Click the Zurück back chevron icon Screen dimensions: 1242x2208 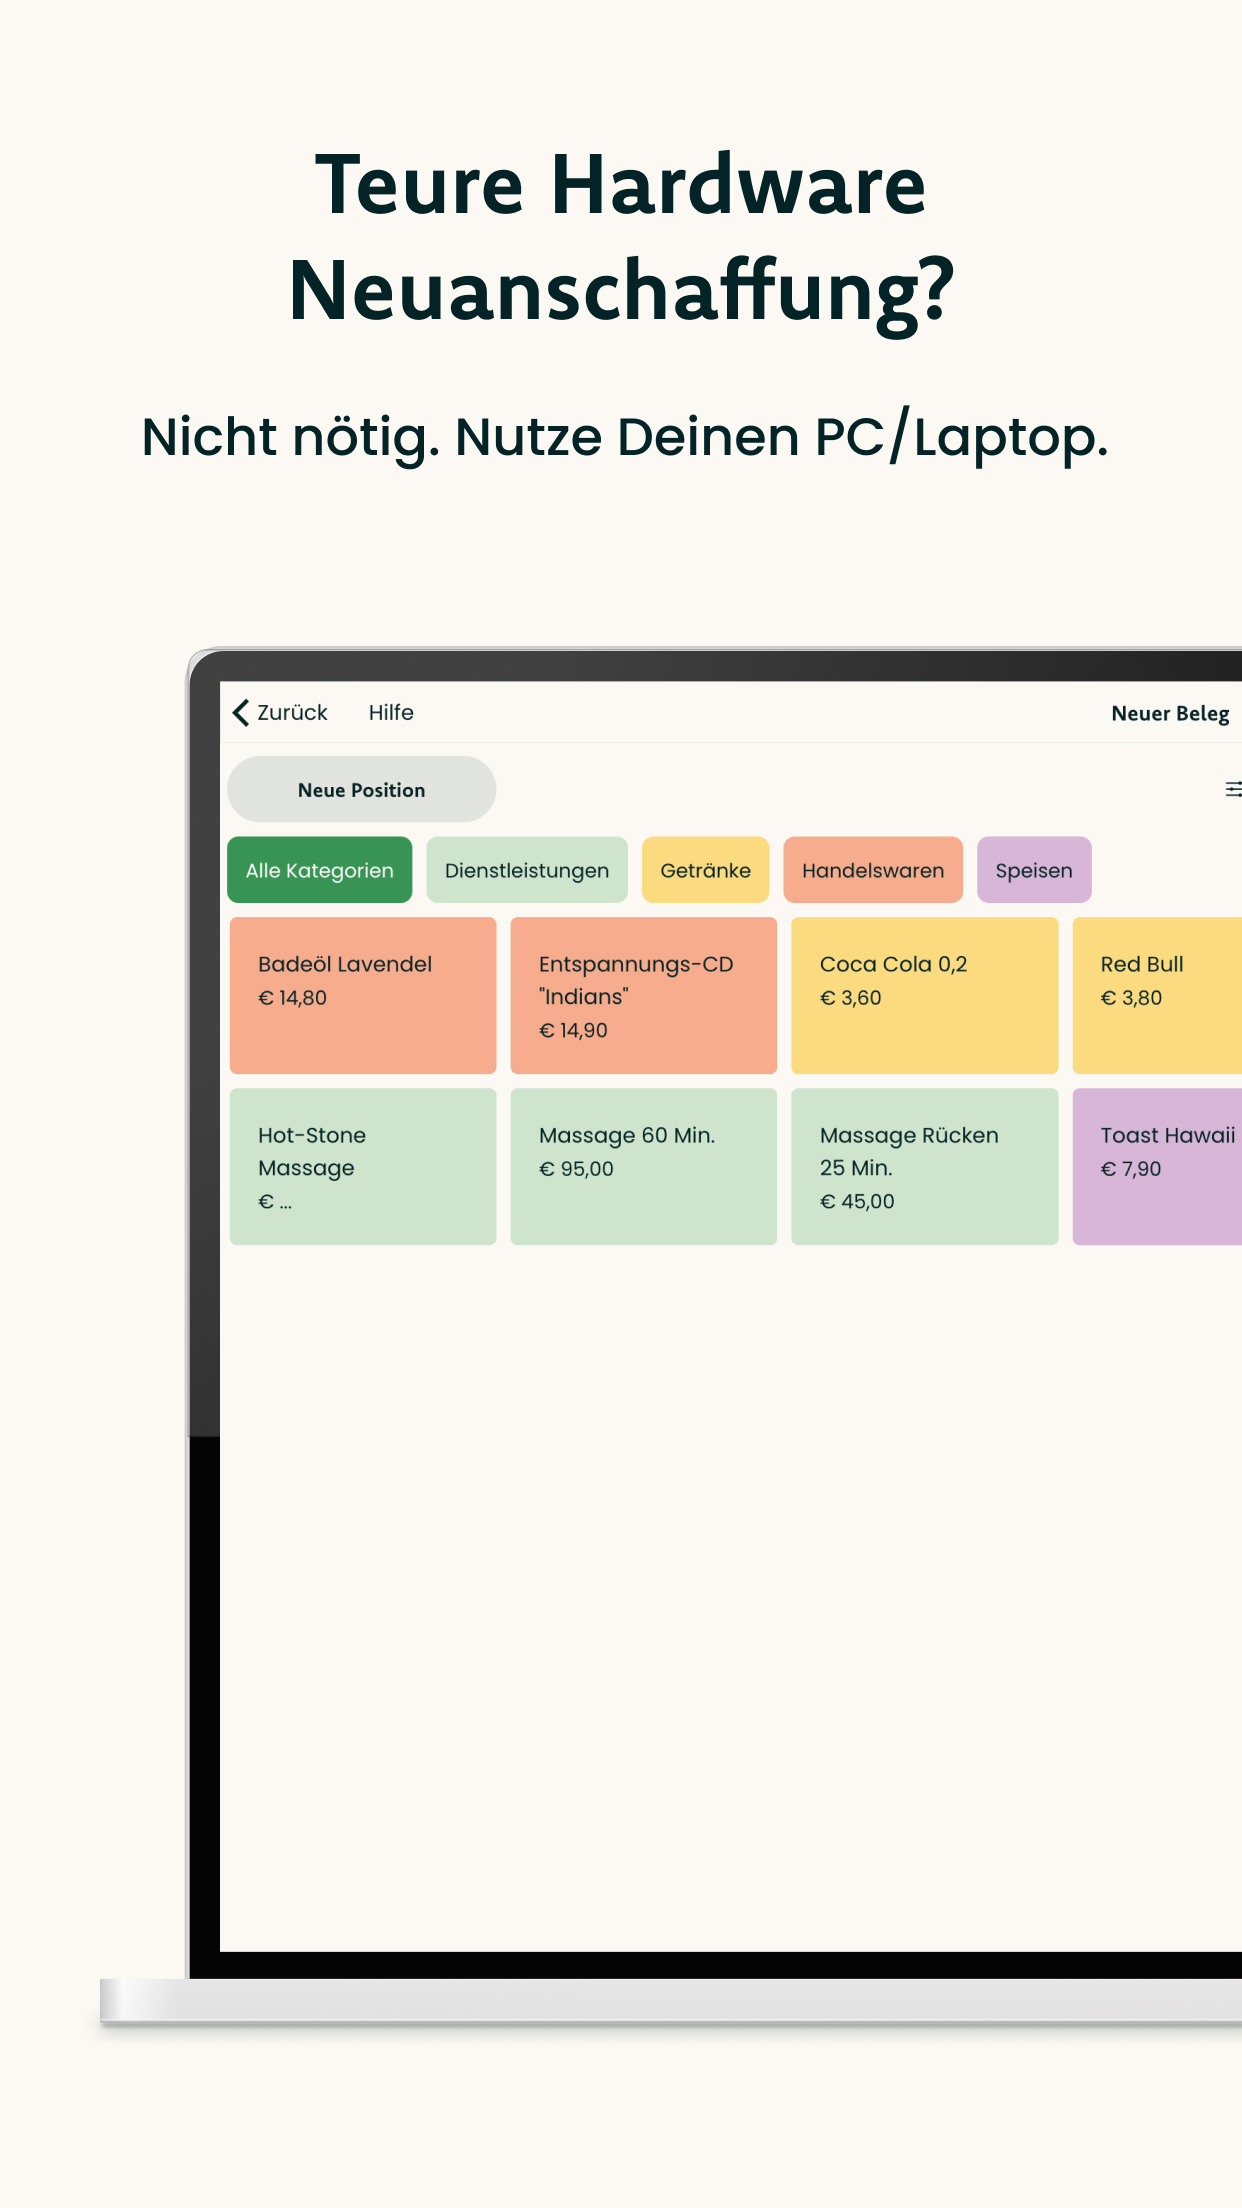coord(241,712)
